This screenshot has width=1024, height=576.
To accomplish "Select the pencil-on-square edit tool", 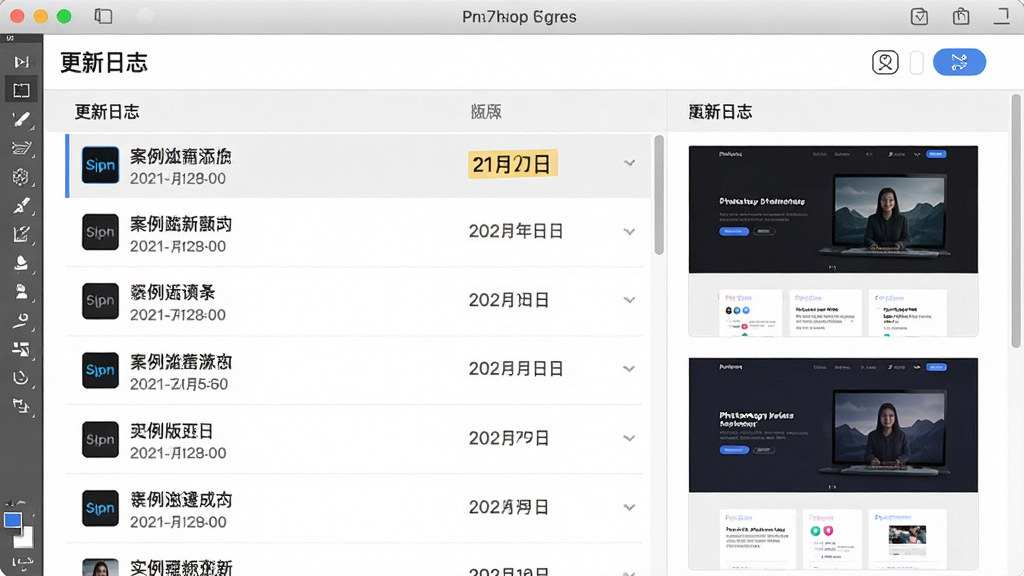I will coord(22,234).
